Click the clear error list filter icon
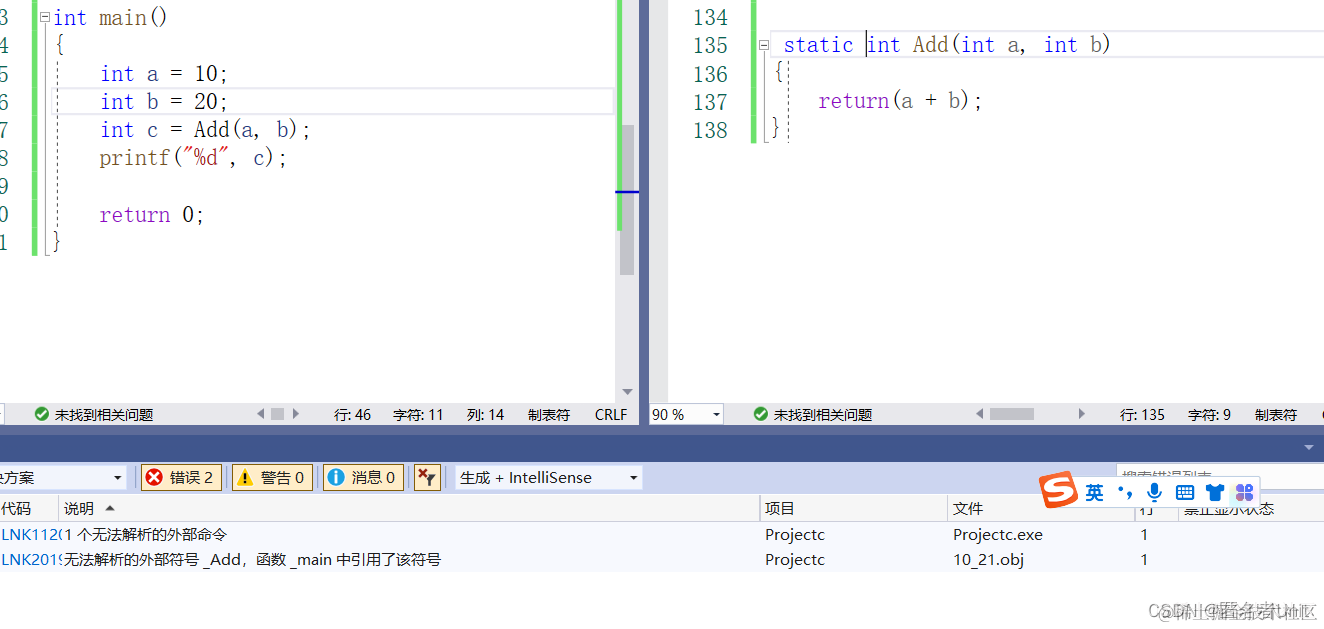The height and width of the screenshot is (629, 1324). [427, 477]
